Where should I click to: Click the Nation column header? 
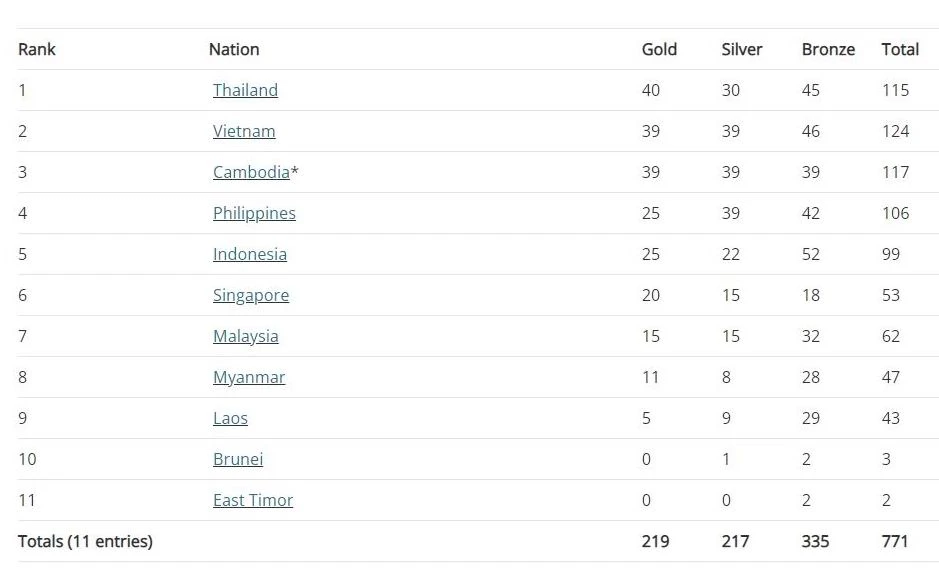(x=234, y=49)
